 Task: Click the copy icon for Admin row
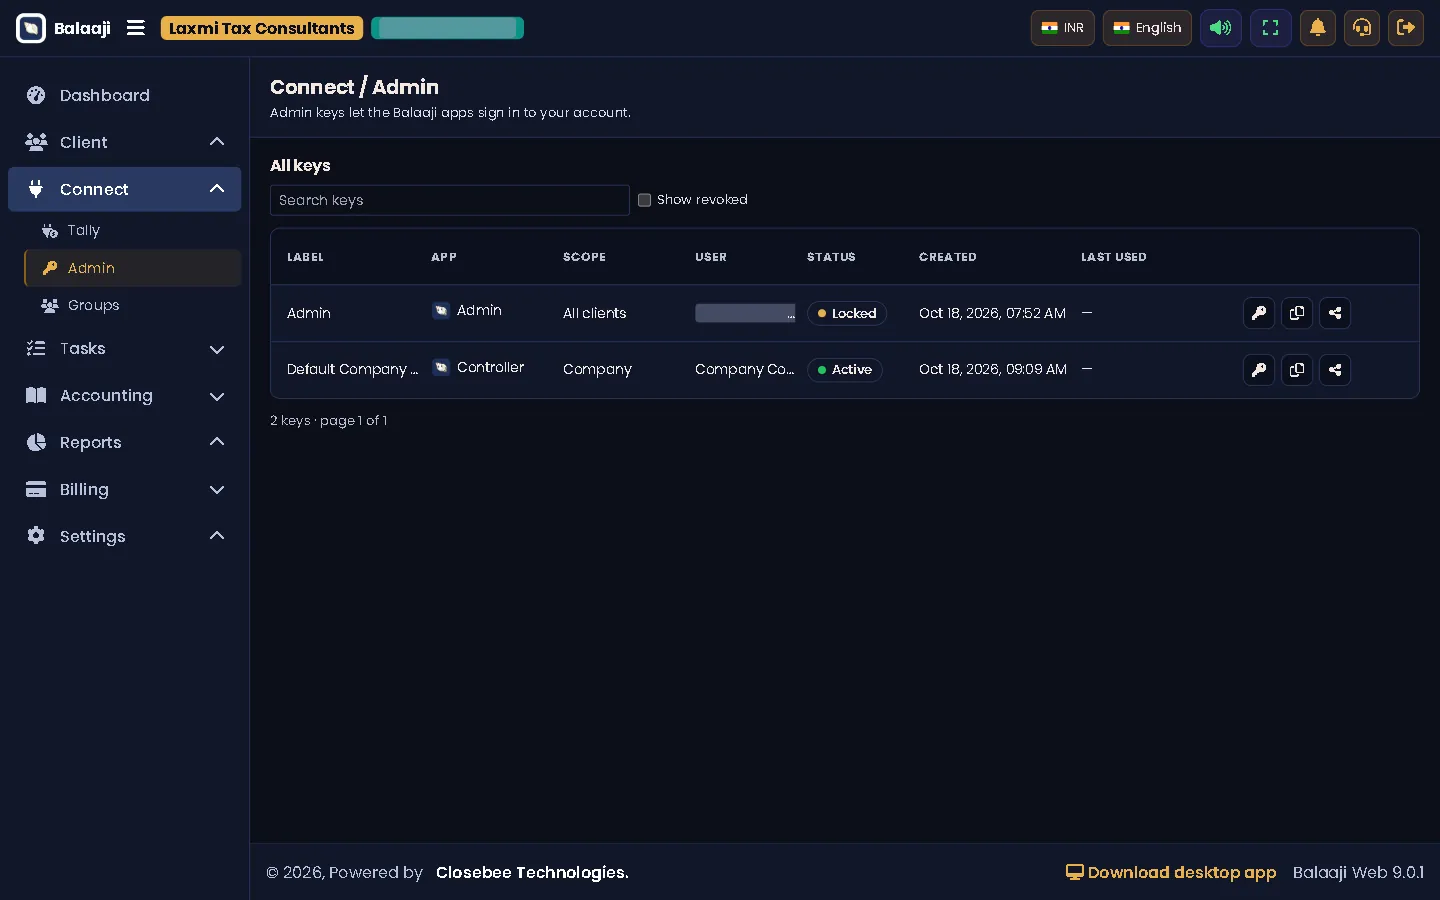(x=1296, y=313)
